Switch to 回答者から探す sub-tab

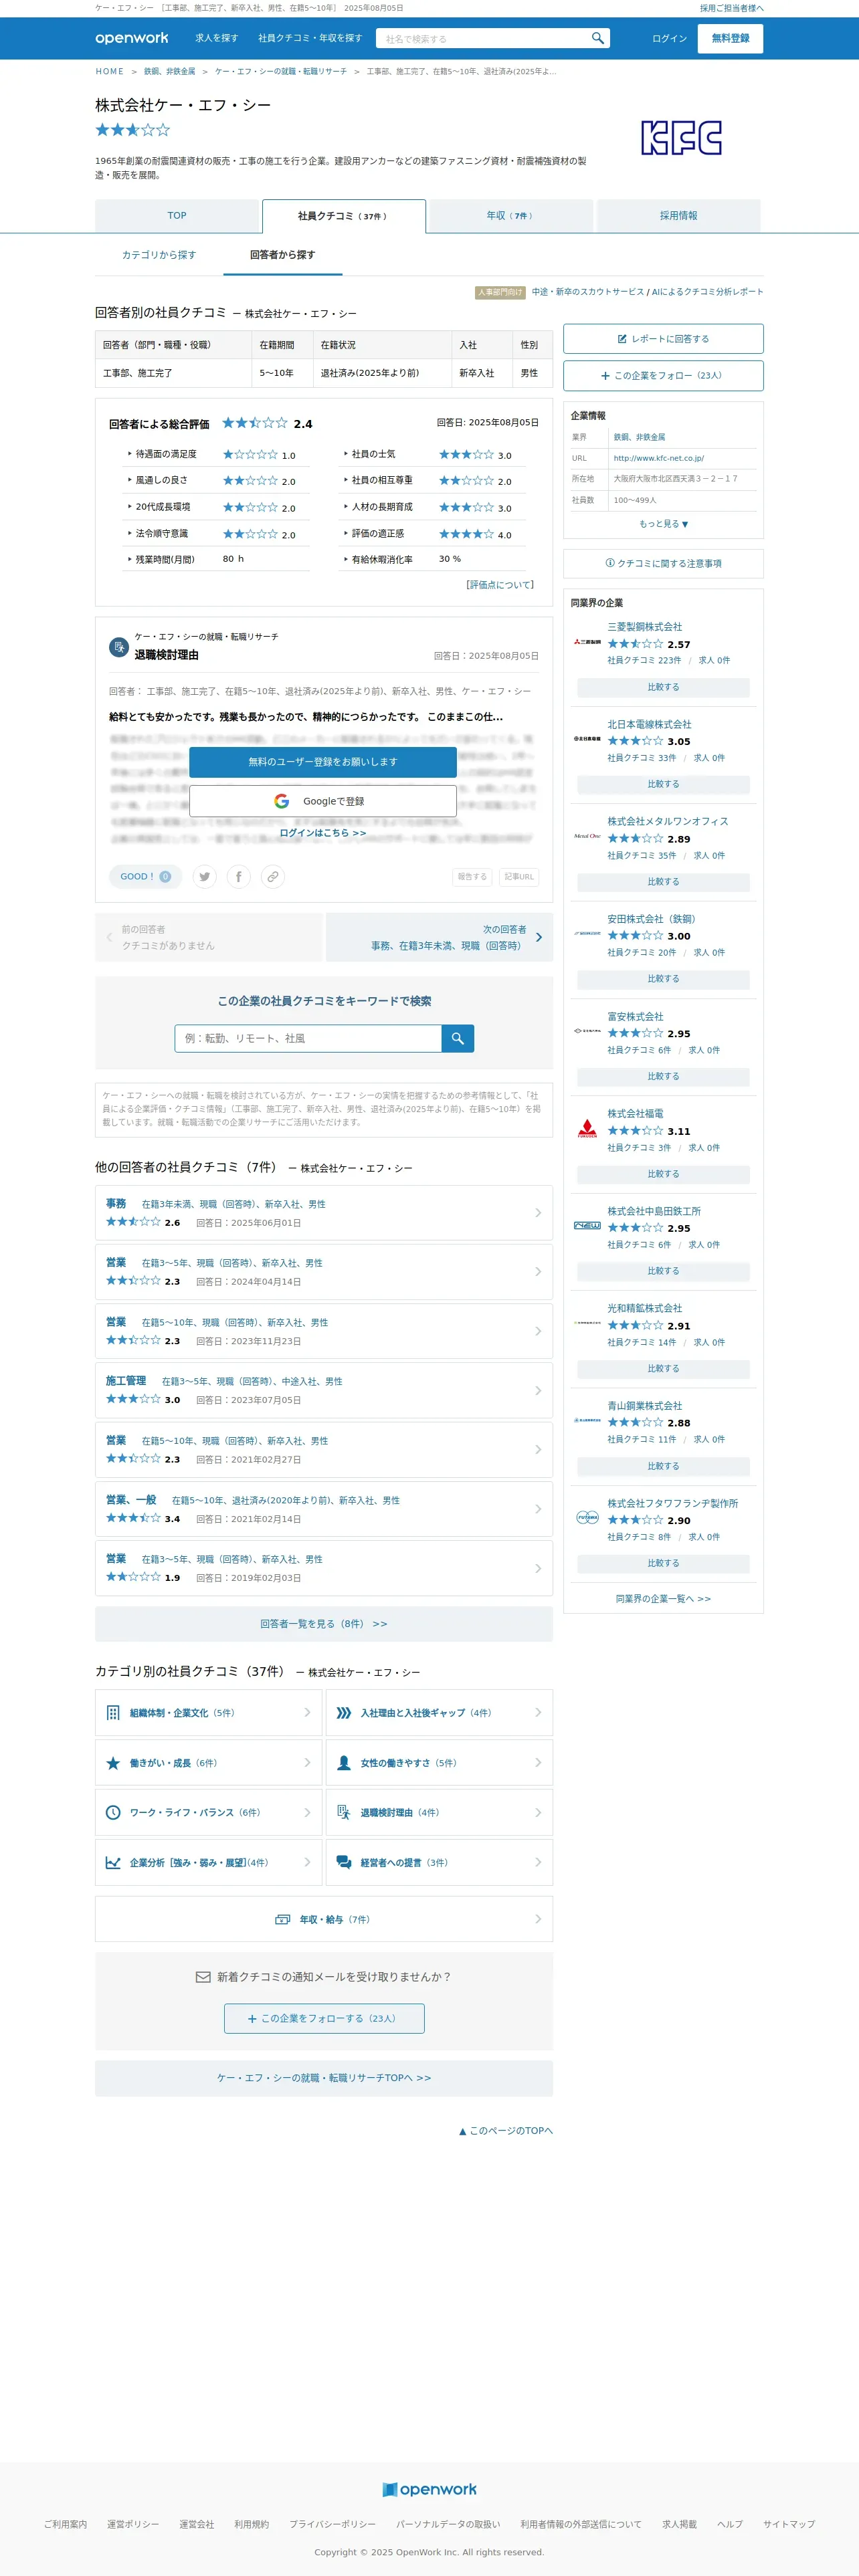click(x=283, y=255)
